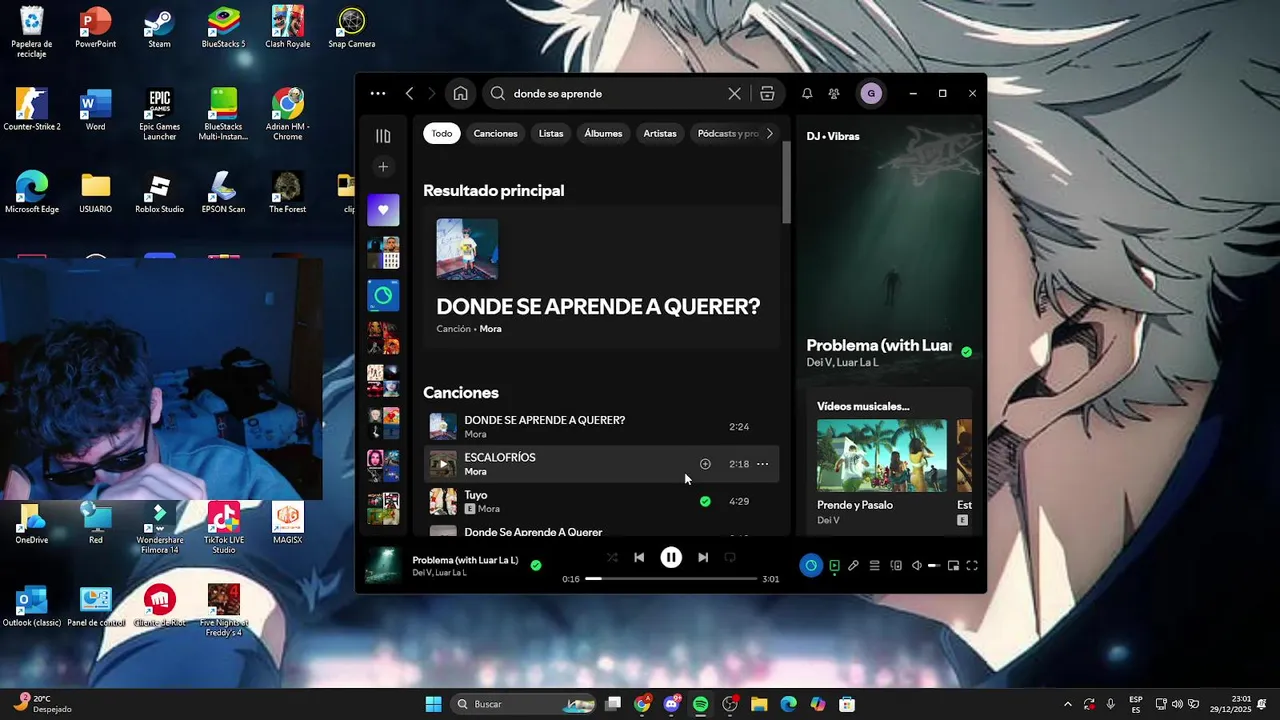Open BlueStacks 5 desktop shortcut
Image resolution: width=1280 pixels, height=720 pixels.
[223, 28]
